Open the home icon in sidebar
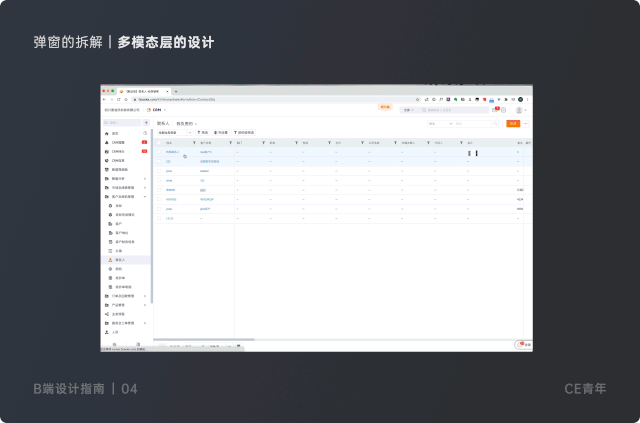 pyautogui.click(x=107, y=134)
